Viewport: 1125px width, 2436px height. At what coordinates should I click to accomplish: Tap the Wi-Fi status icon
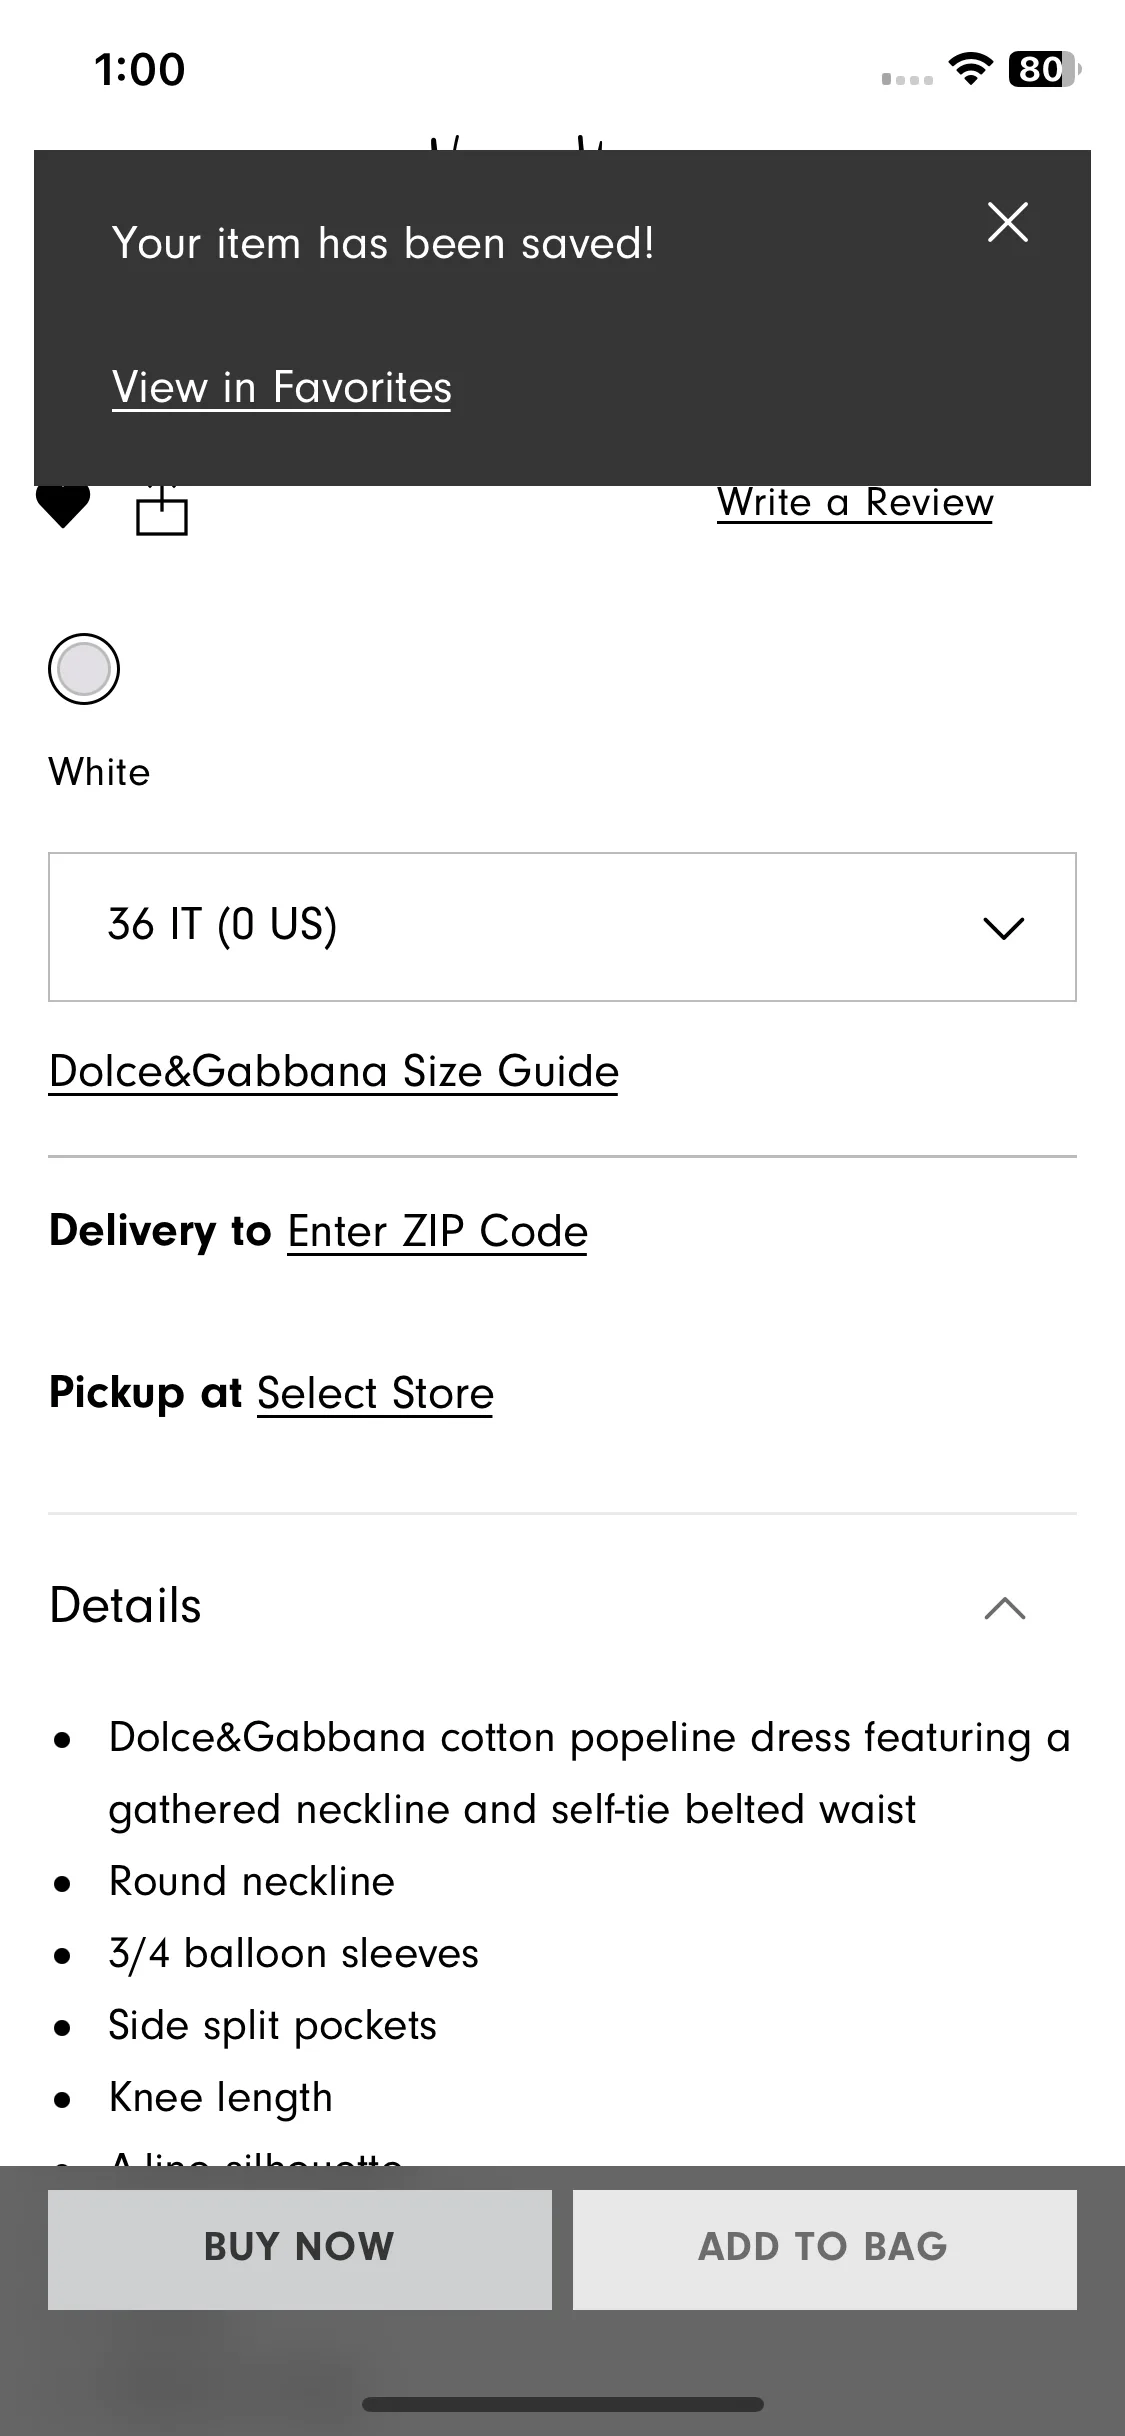tap(969, 69)
